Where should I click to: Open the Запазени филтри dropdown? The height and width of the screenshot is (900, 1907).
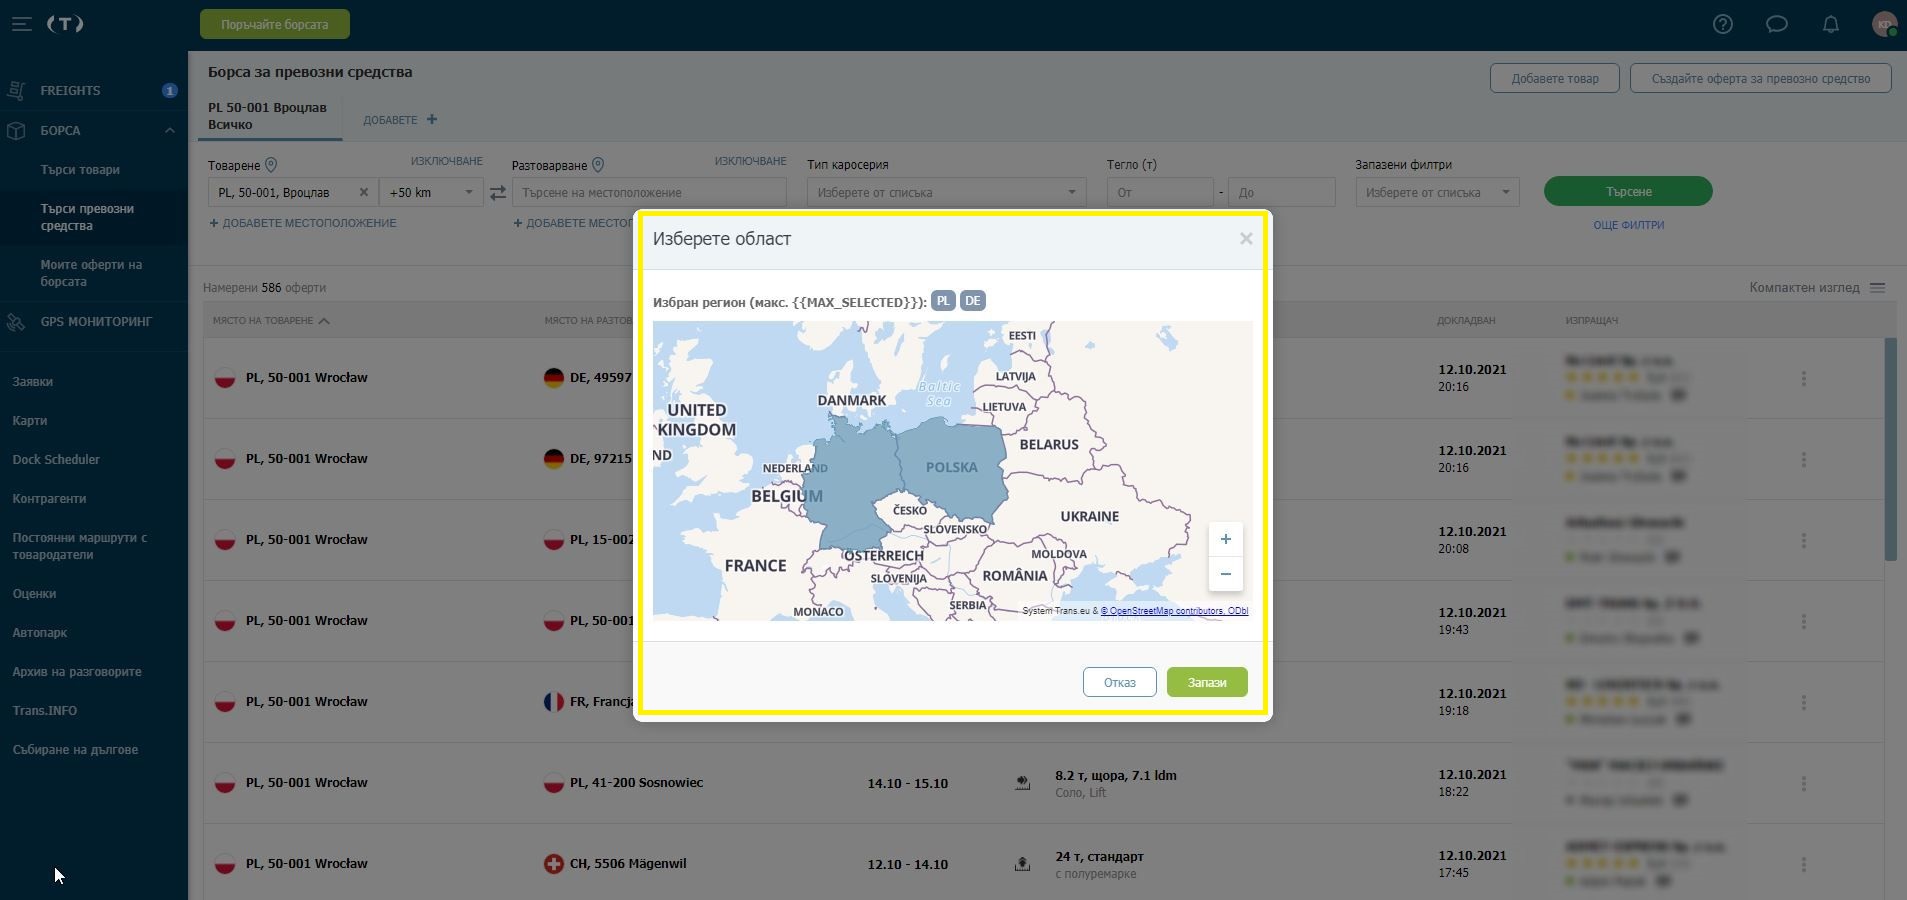coord(1437,192)
